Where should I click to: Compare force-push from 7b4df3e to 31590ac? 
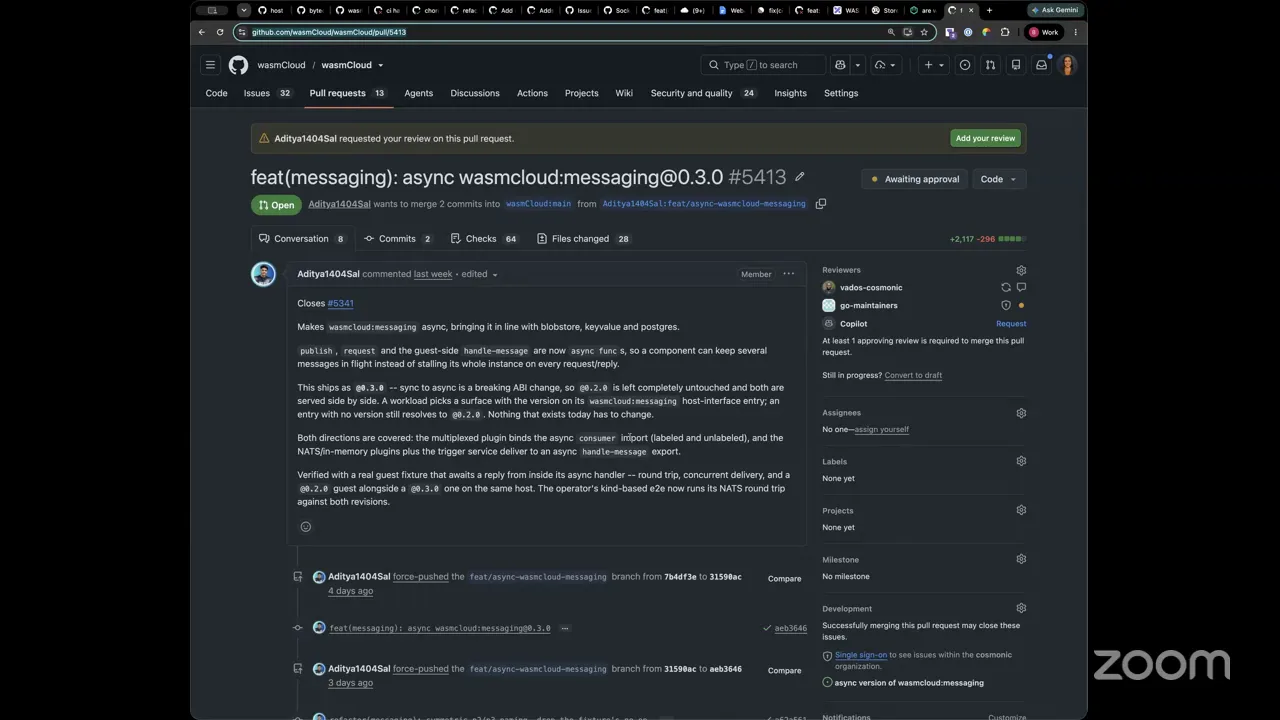[x=784, y=579]
